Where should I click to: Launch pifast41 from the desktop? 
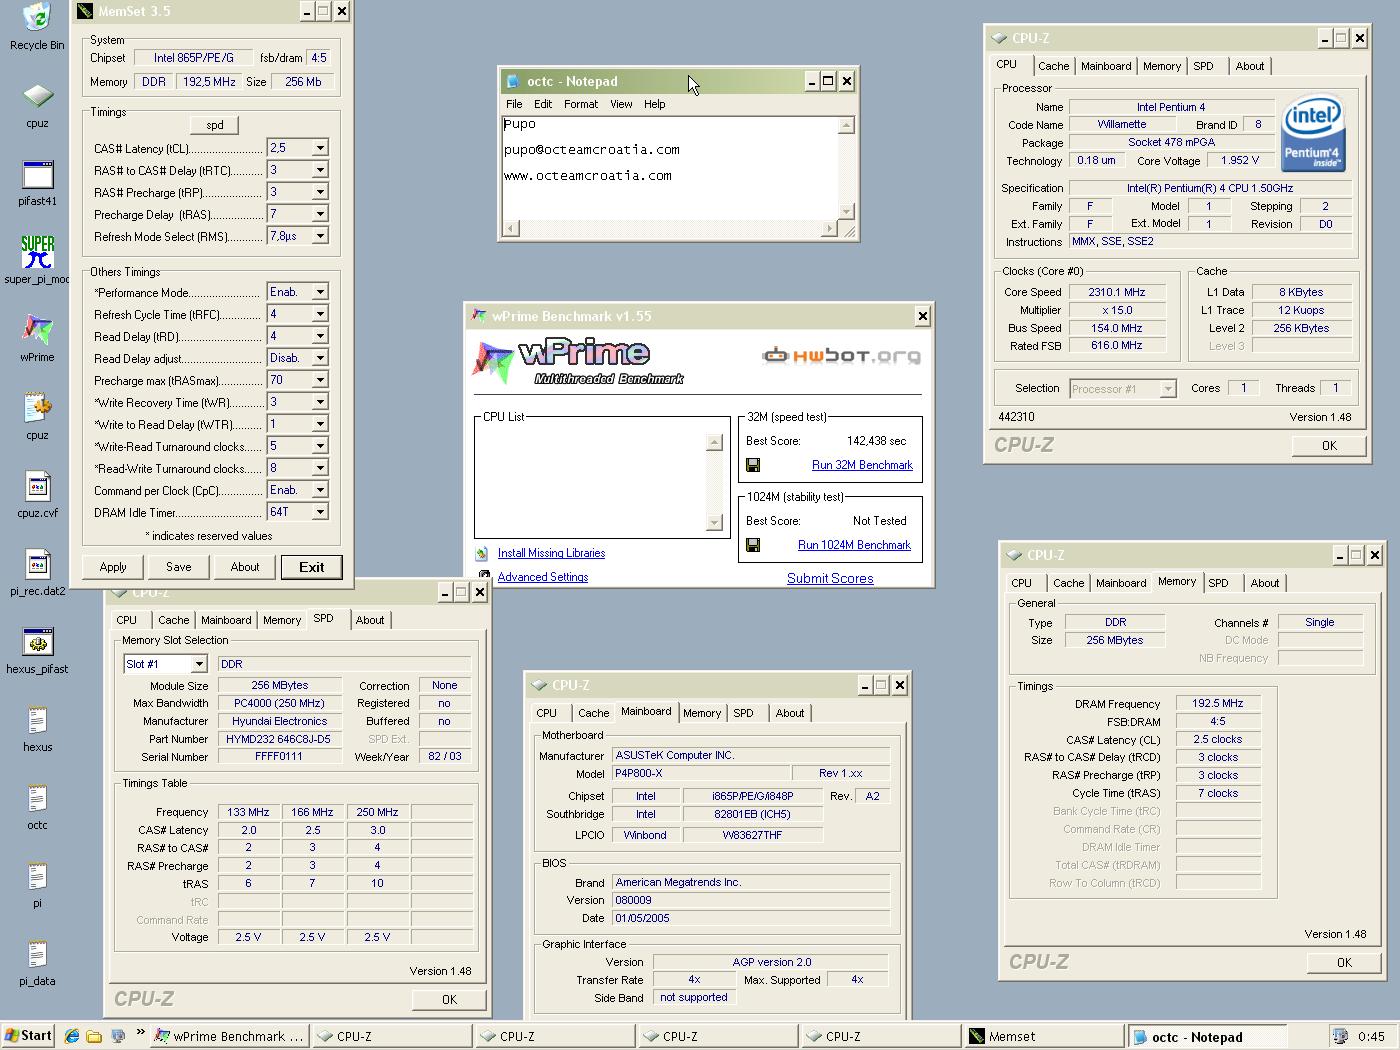[x=37, y=174]
